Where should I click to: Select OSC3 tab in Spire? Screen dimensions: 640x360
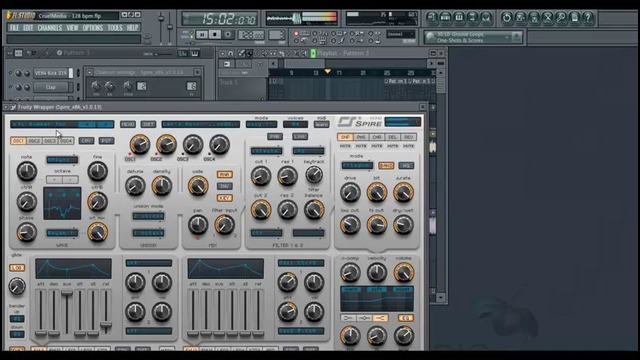point(50,141)
